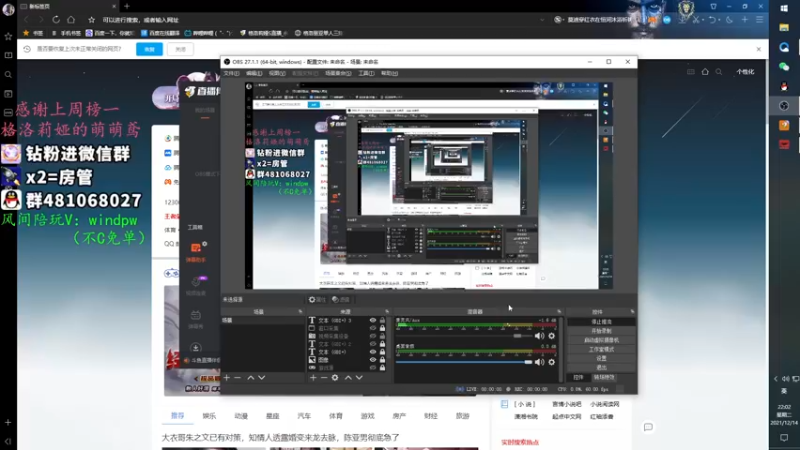800x450 pixels.
Task: Open source properties gear in Sources footer
Action: pos(335,378)
